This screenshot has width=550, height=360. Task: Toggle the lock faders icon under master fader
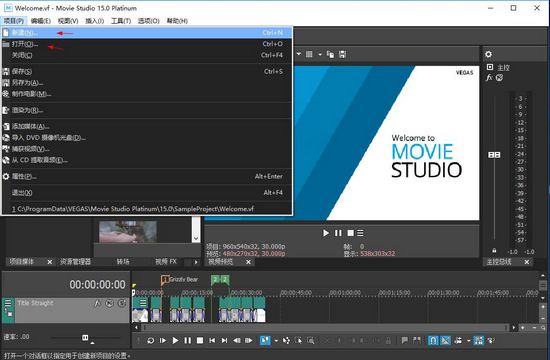point(494,251)
